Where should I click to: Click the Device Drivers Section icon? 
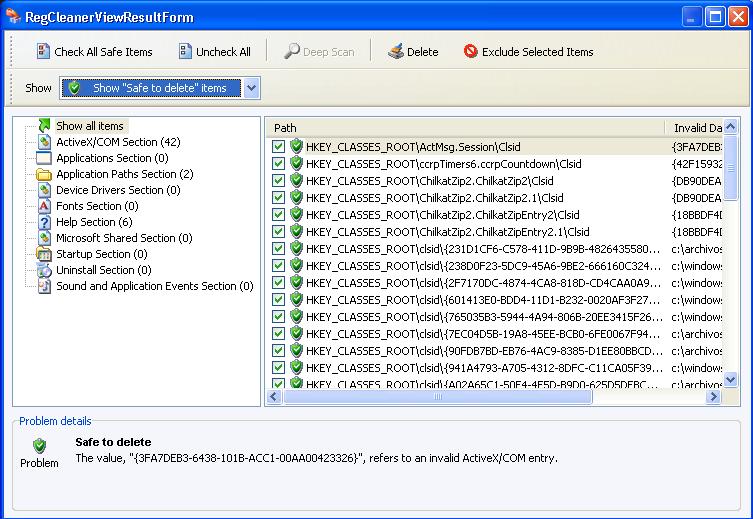[44, 190]
